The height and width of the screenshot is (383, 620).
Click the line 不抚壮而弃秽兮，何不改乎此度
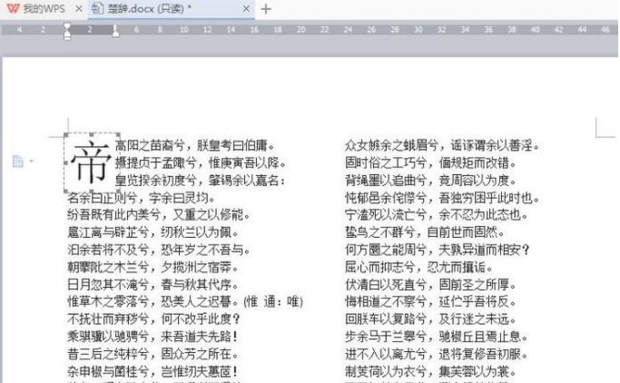[x=154, y=319]
